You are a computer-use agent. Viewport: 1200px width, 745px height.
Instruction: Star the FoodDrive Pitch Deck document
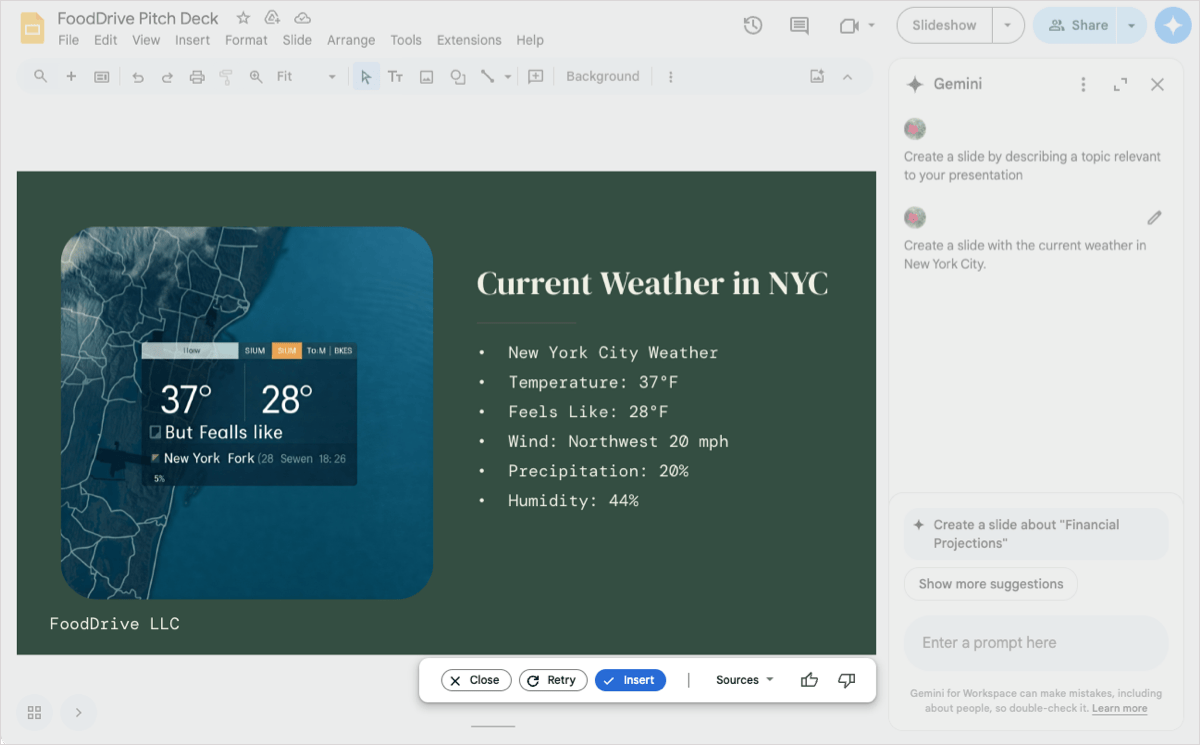click(x=243, y=18)
